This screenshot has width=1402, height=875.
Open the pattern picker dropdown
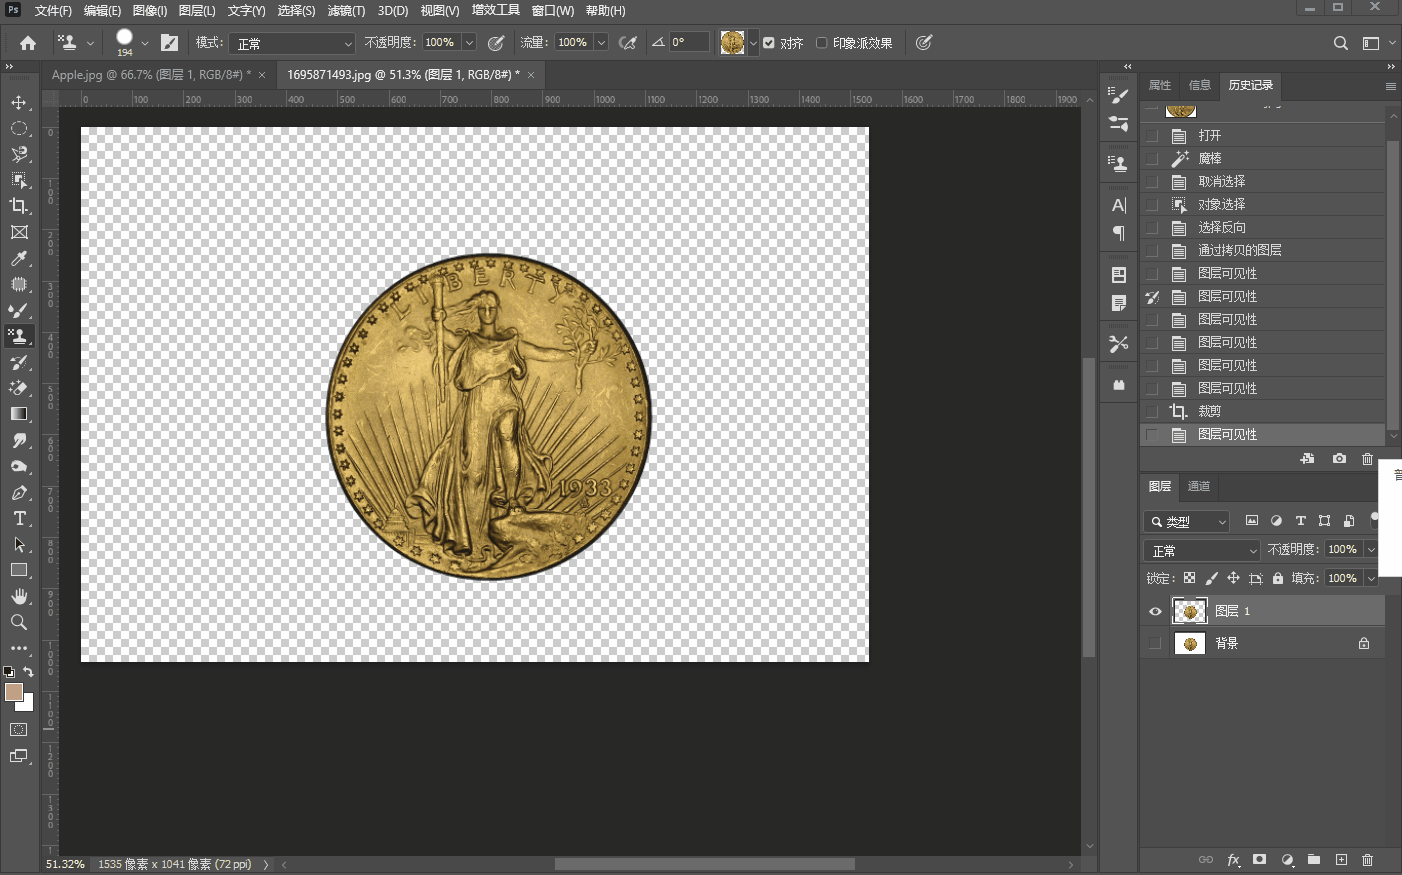click(x=753, y=43)
